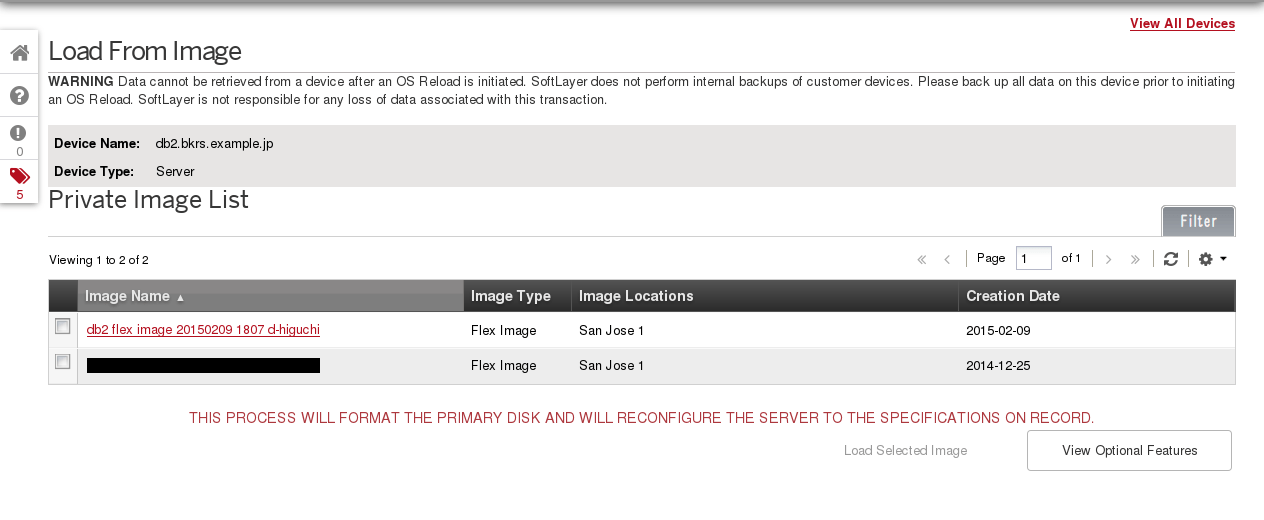
Task: Open the help question mark icon
Action: [x=19, y=96]
